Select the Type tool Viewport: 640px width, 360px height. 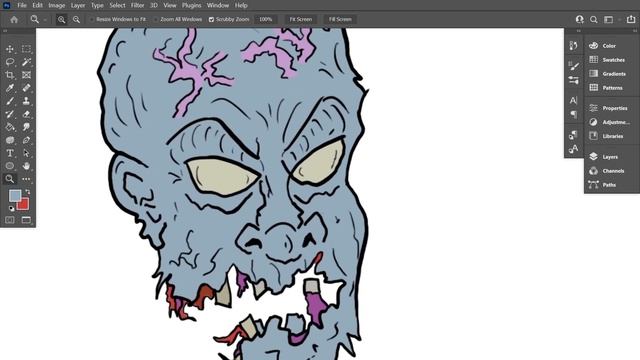pos(10,153)
